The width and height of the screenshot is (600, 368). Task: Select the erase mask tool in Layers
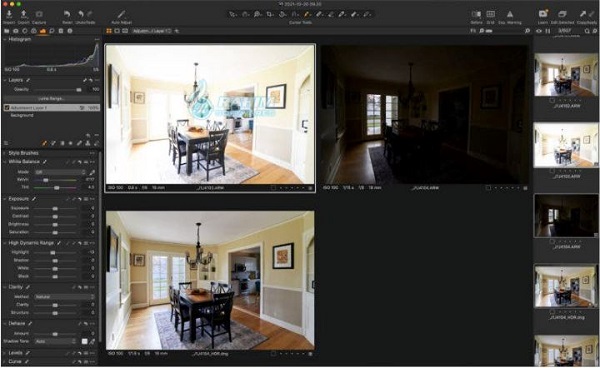tap(53, 143)
